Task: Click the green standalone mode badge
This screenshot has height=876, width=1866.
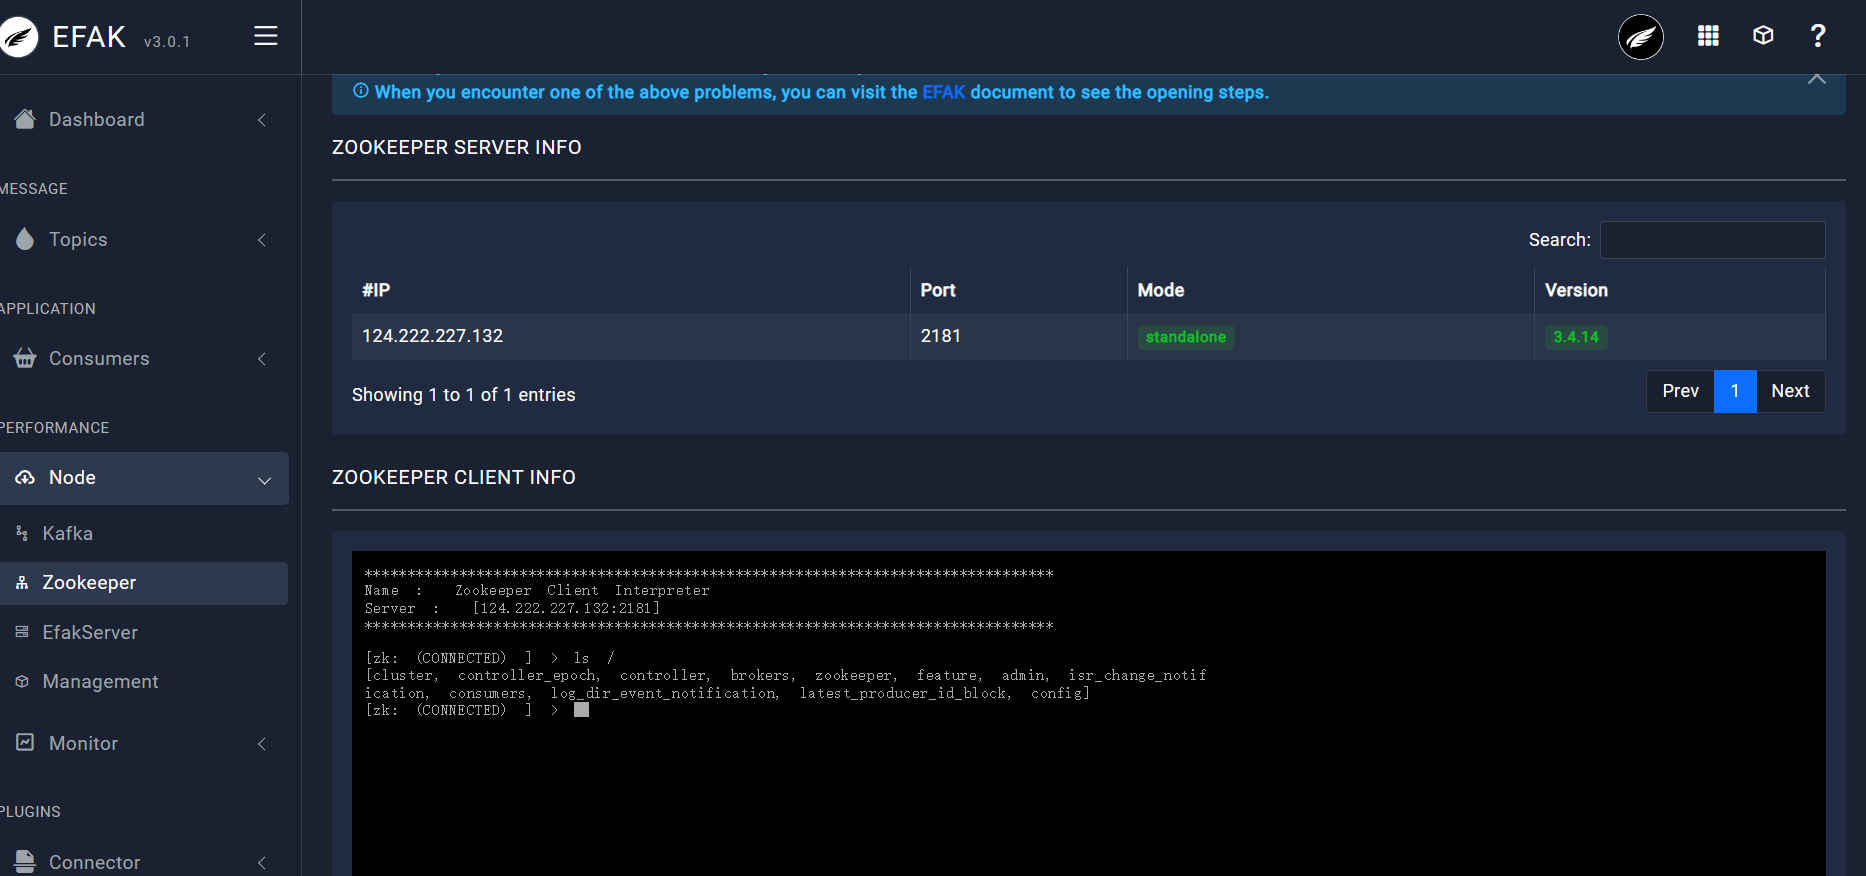Action: tap(1186, 337)
